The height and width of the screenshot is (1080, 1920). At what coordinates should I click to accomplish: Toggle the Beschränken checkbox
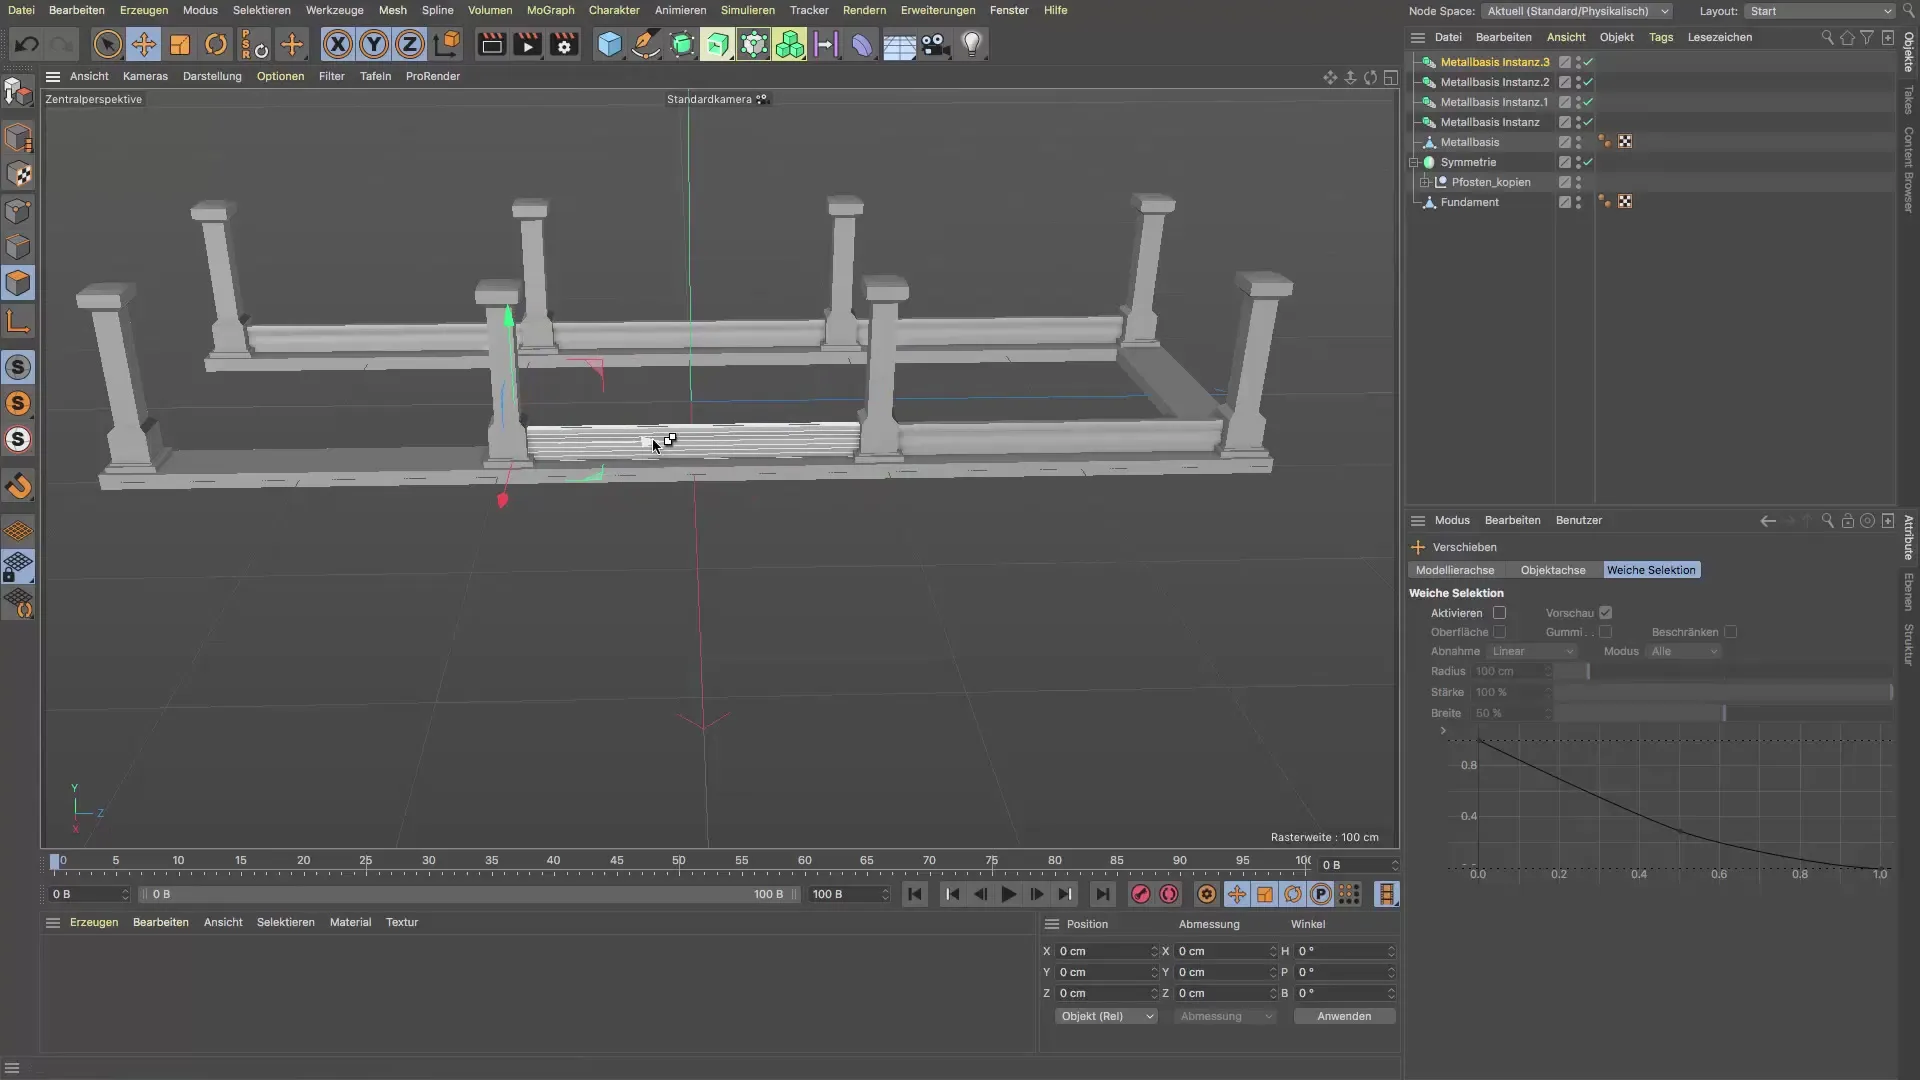point(1730,632)
